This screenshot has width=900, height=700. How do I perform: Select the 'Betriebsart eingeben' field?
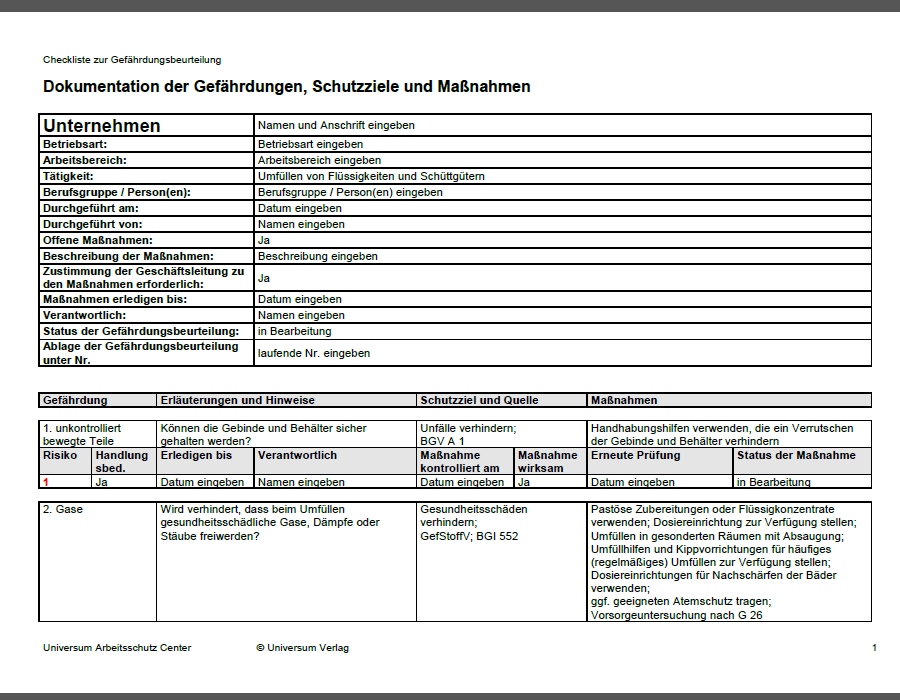pos(562,144)
